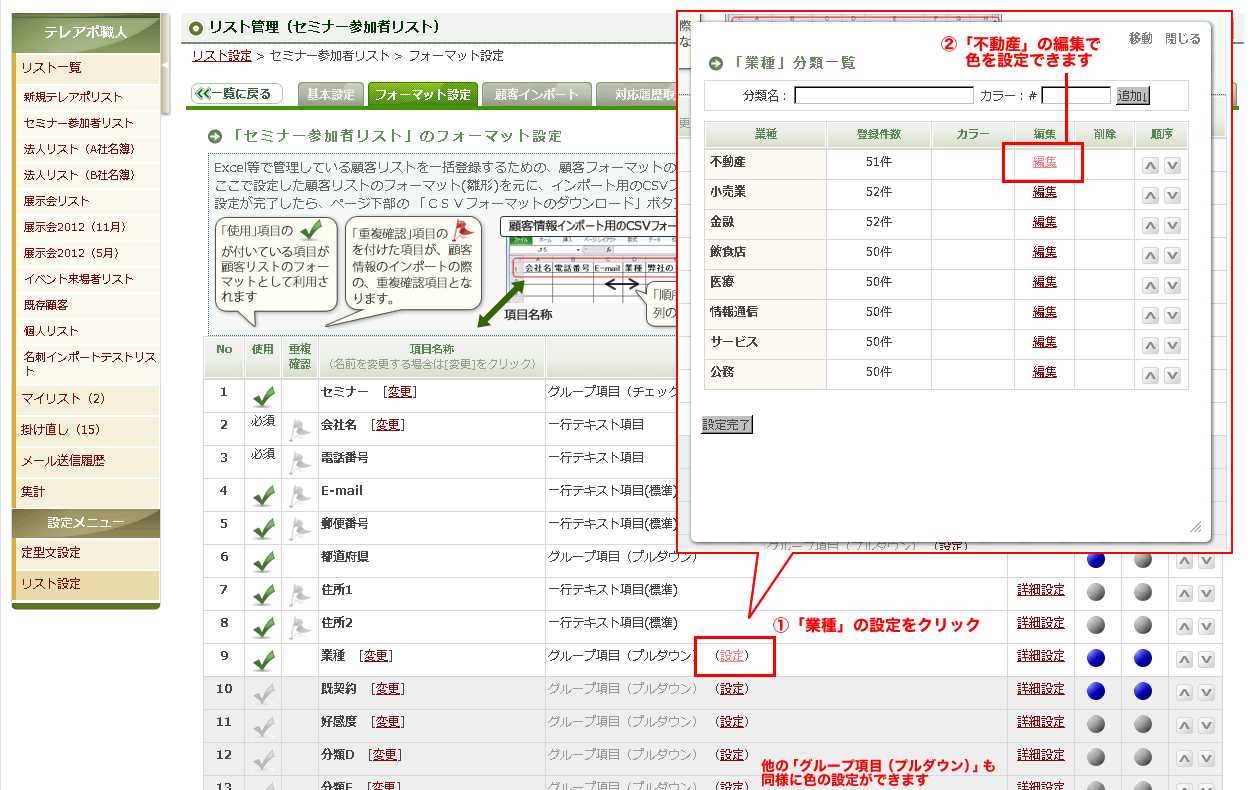Open 設定 for 業種 pulldown group item

point(732,656)
